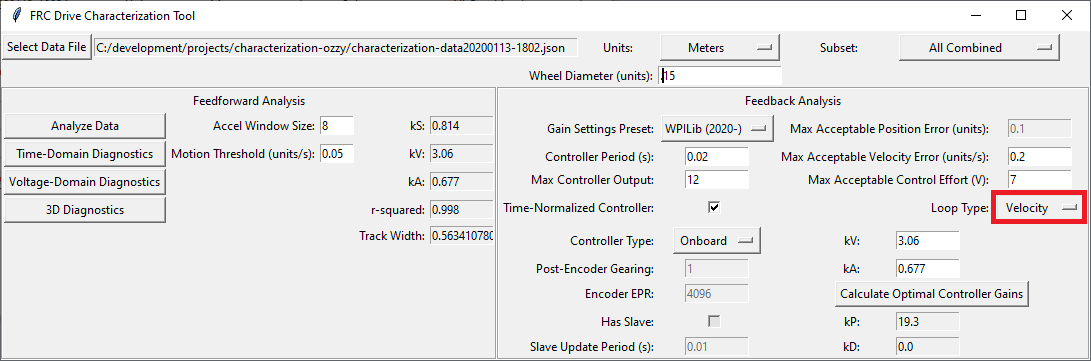The width and height of the screenshot is (1091, 361).
Task: Click the Motion Threshold input field
Action: 337,154
